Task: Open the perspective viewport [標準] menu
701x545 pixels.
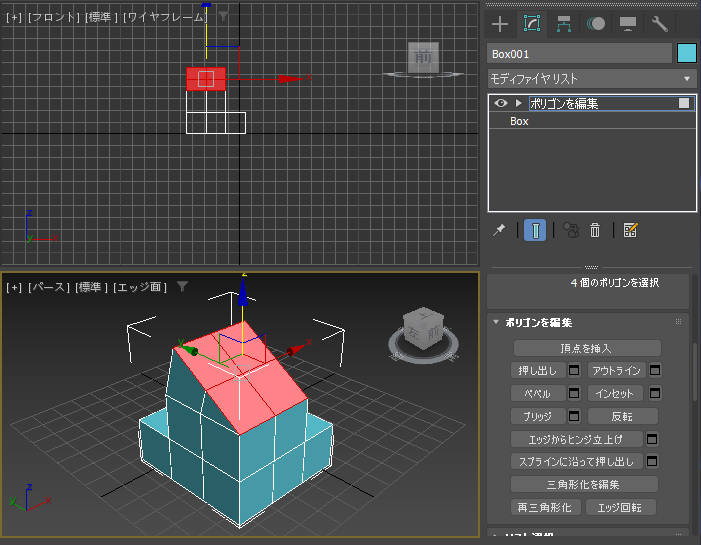Action: [x=92, y=287]
